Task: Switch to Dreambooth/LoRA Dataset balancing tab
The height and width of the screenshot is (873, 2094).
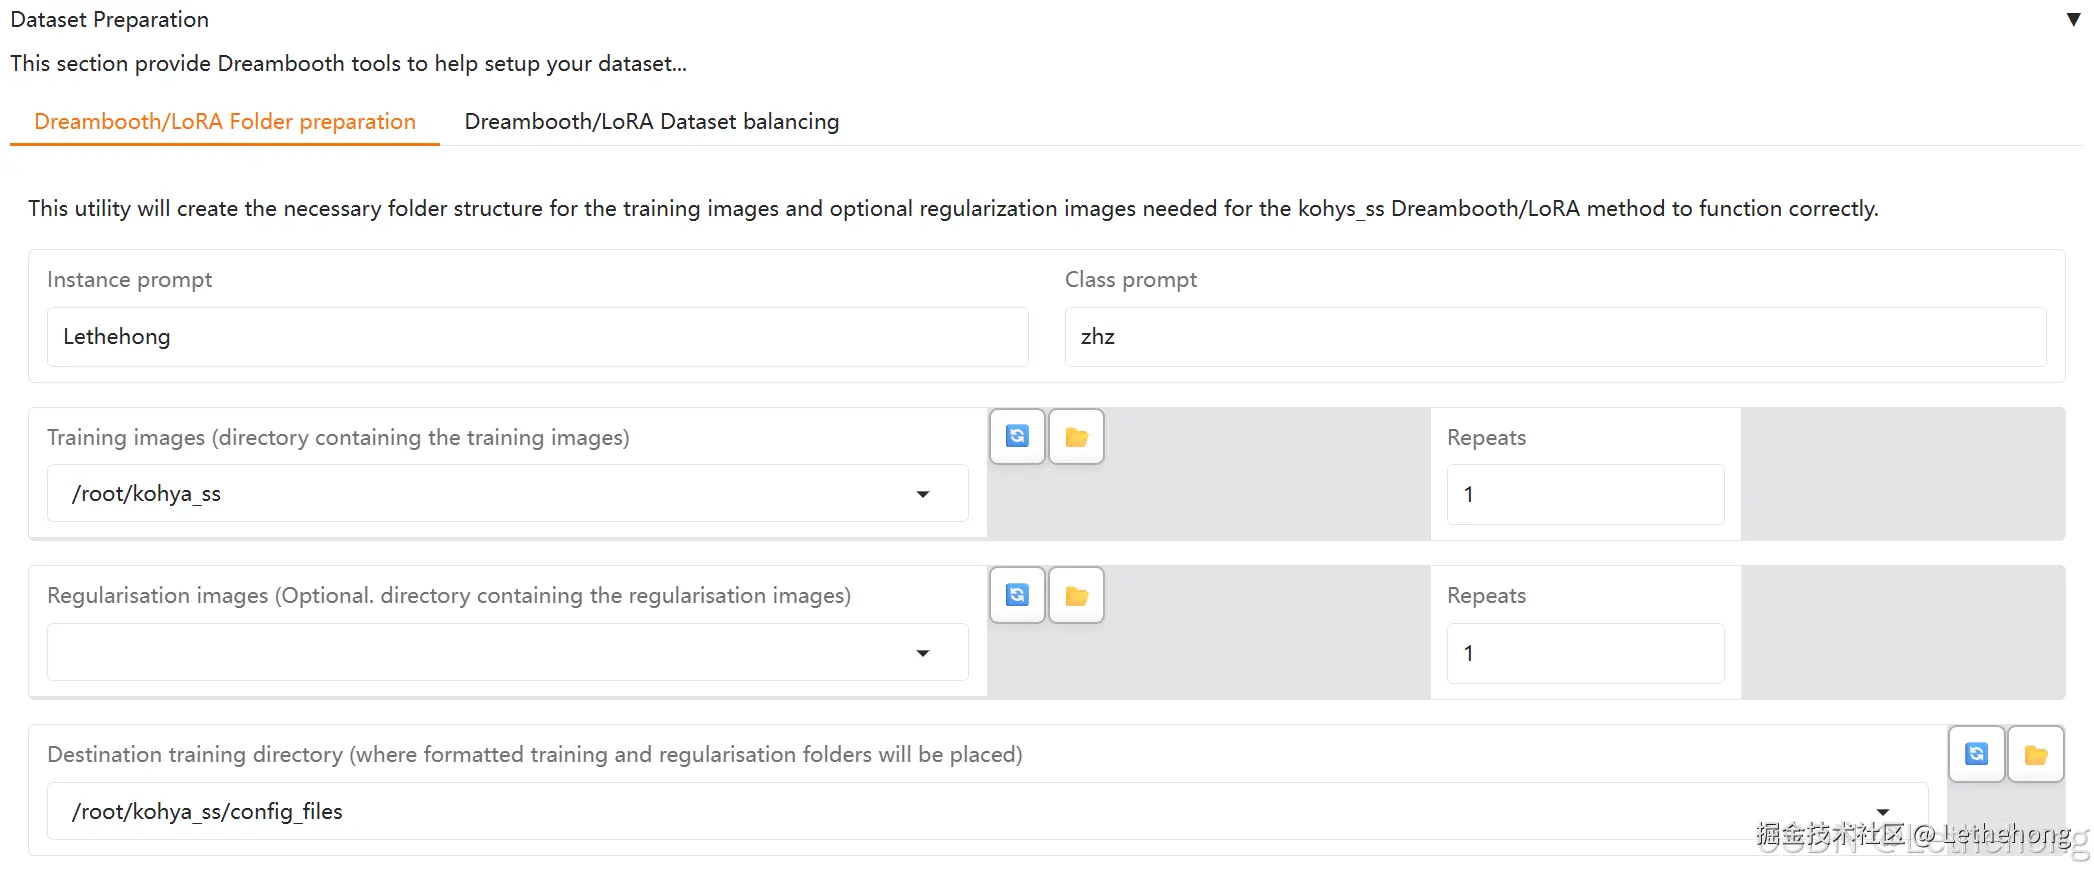Action: click(651, 121)
